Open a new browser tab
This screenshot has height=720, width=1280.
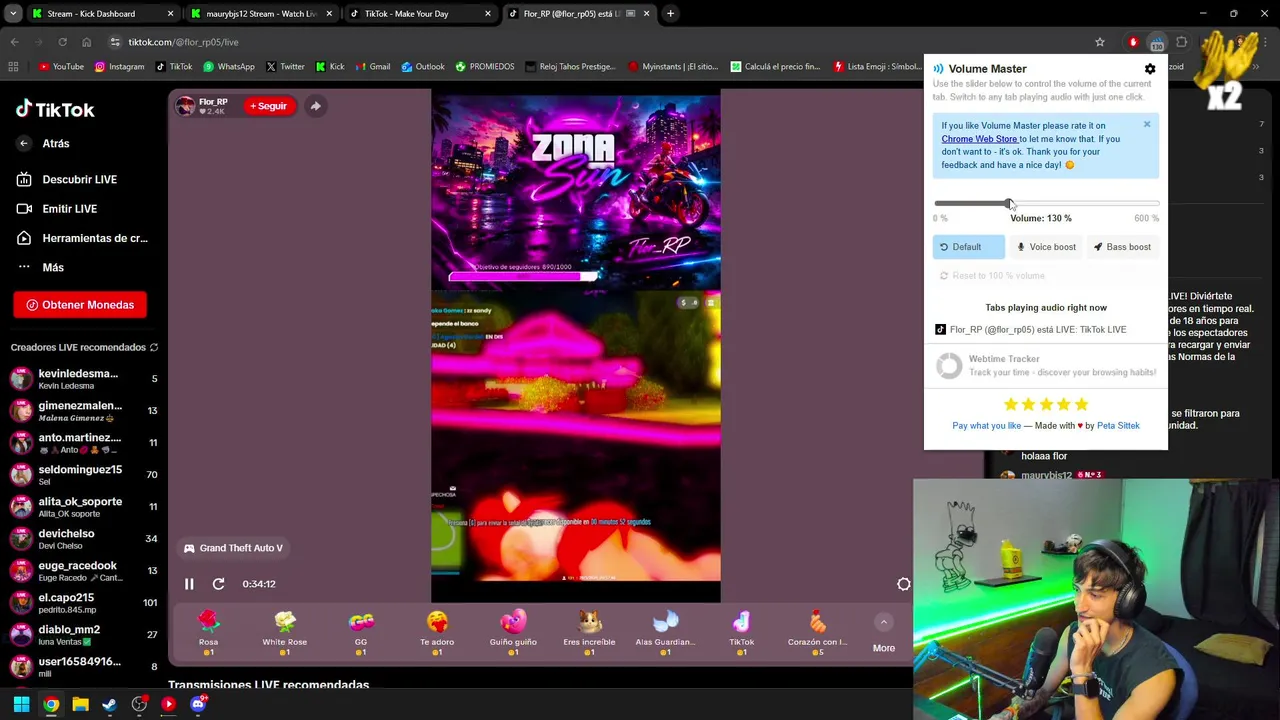[x=670, y=13]
